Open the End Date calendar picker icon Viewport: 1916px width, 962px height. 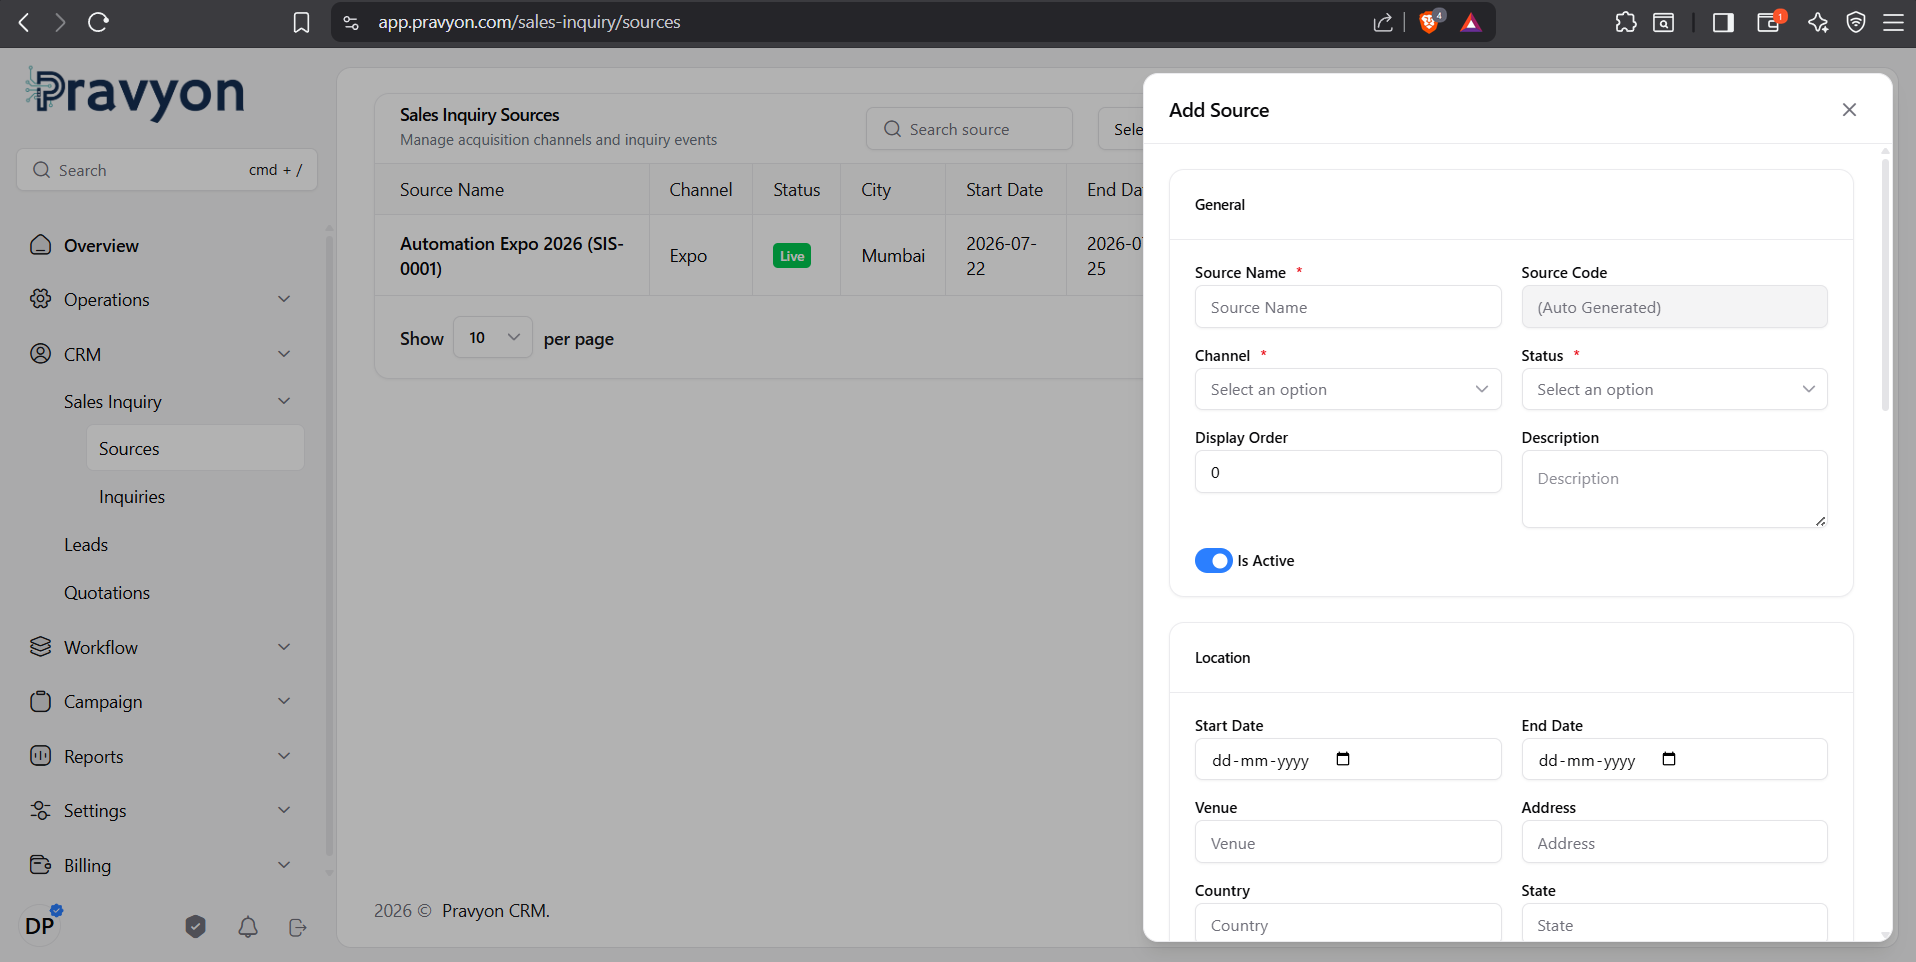pyautogui.click(x=1669, y=759)
